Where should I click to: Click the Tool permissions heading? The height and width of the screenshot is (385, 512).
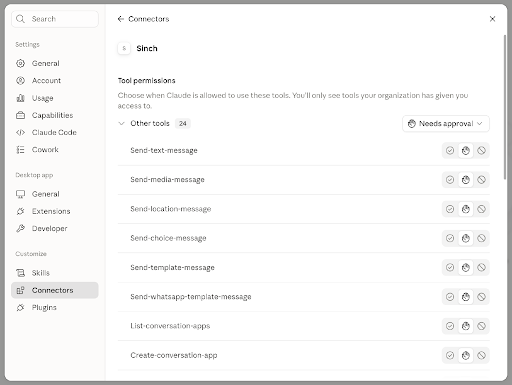(146, 81)
